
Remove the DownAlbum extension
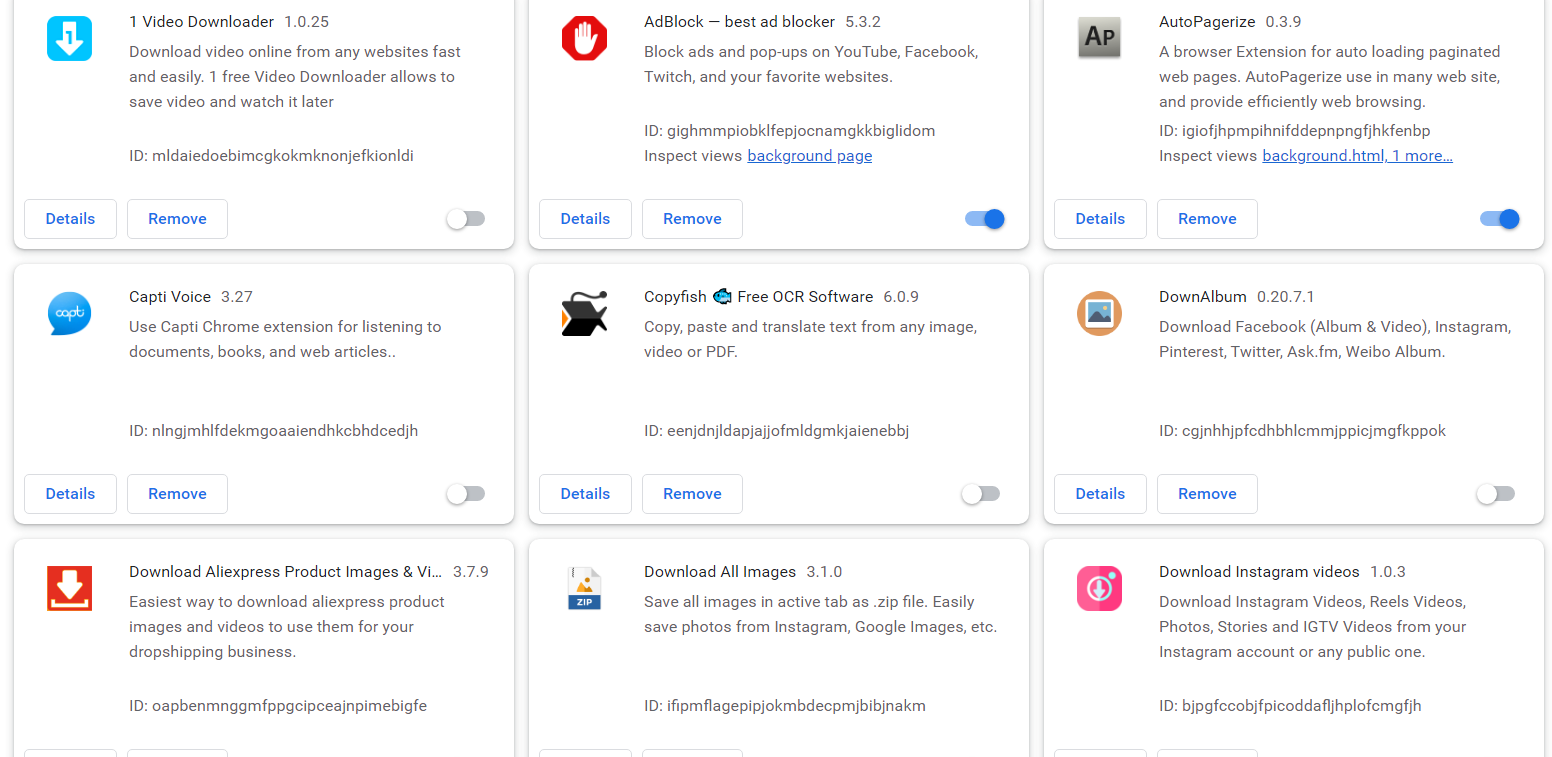pyautogui.click(x=1207, y=494)
